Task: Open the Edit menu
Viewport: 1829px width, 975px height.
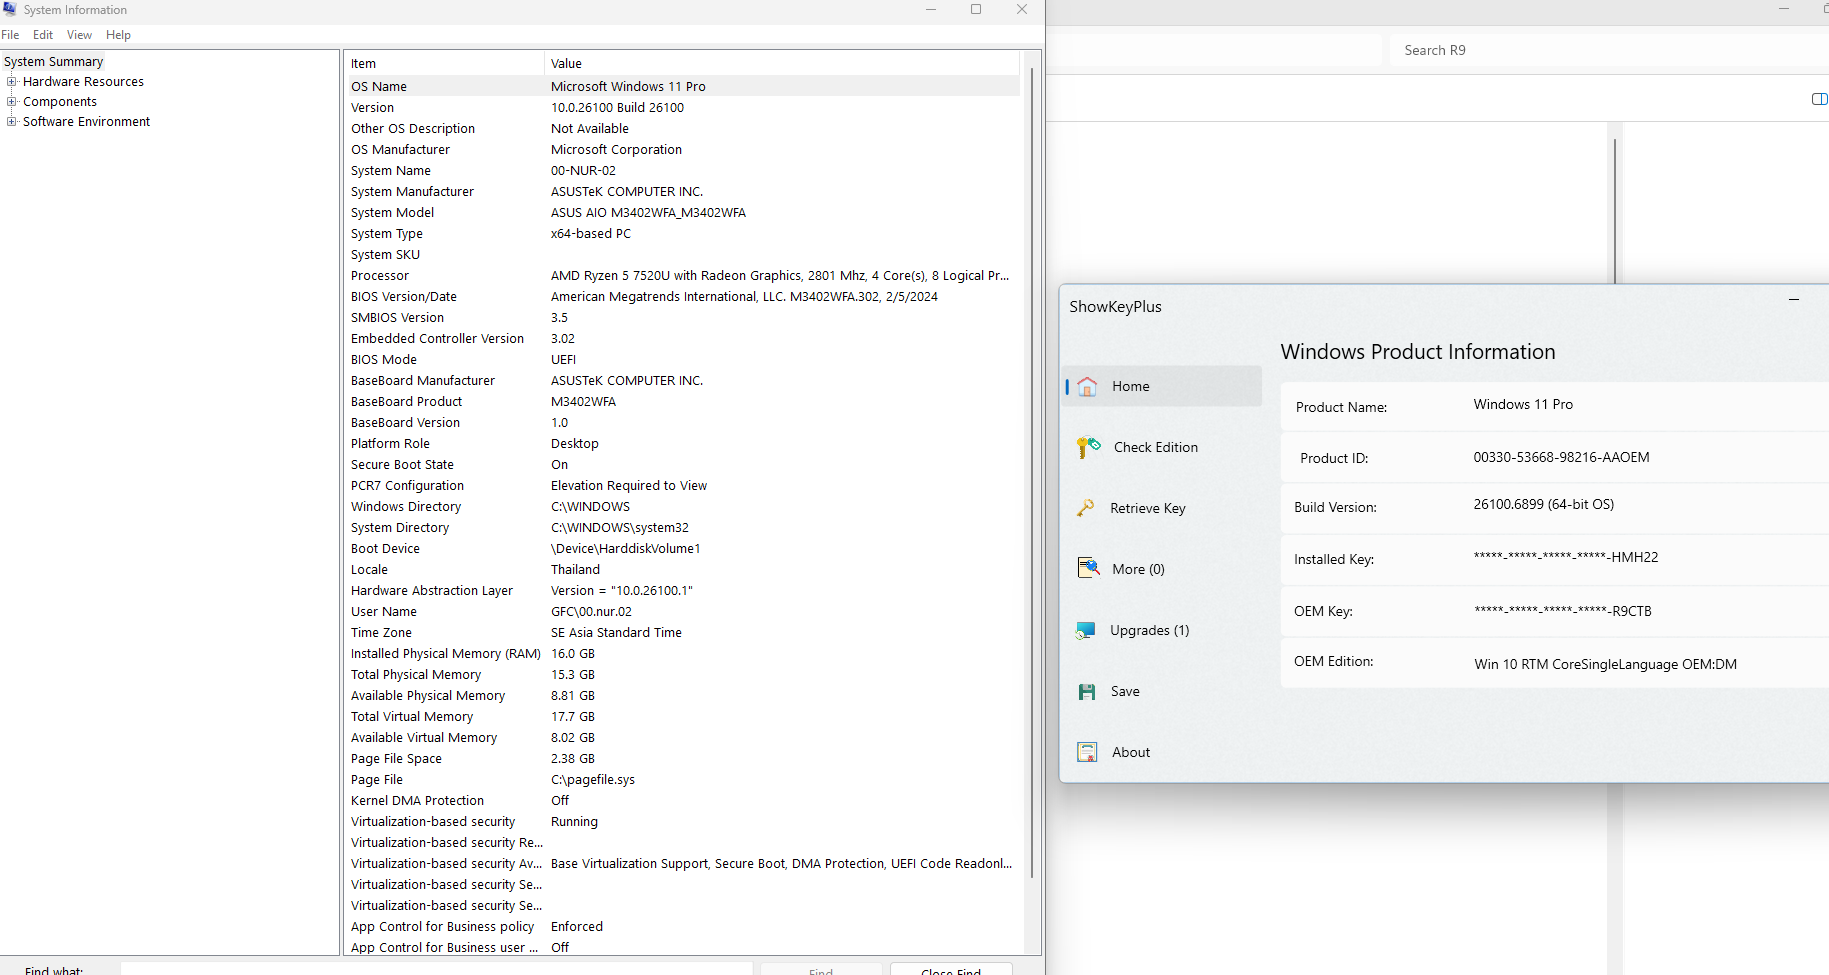Action: pyautogui.click(x=43, y=35)
